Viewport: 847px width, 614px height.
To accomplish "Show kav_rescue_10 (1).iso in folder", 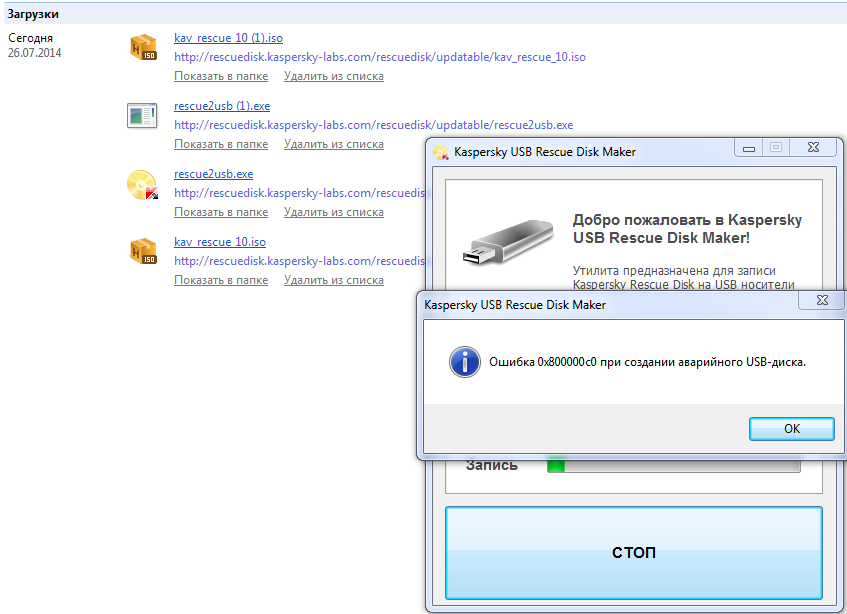I will tap(221, 76).
